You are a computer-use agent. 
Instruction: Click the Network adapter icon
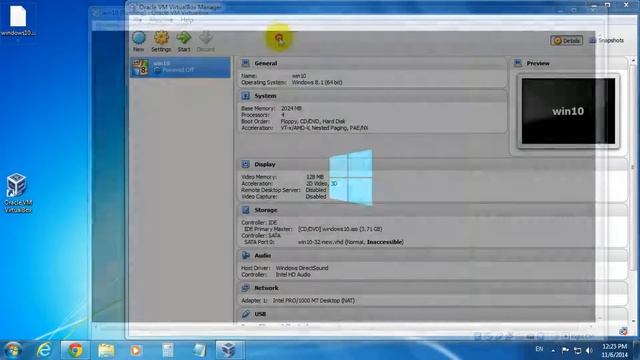click(245, 288)
